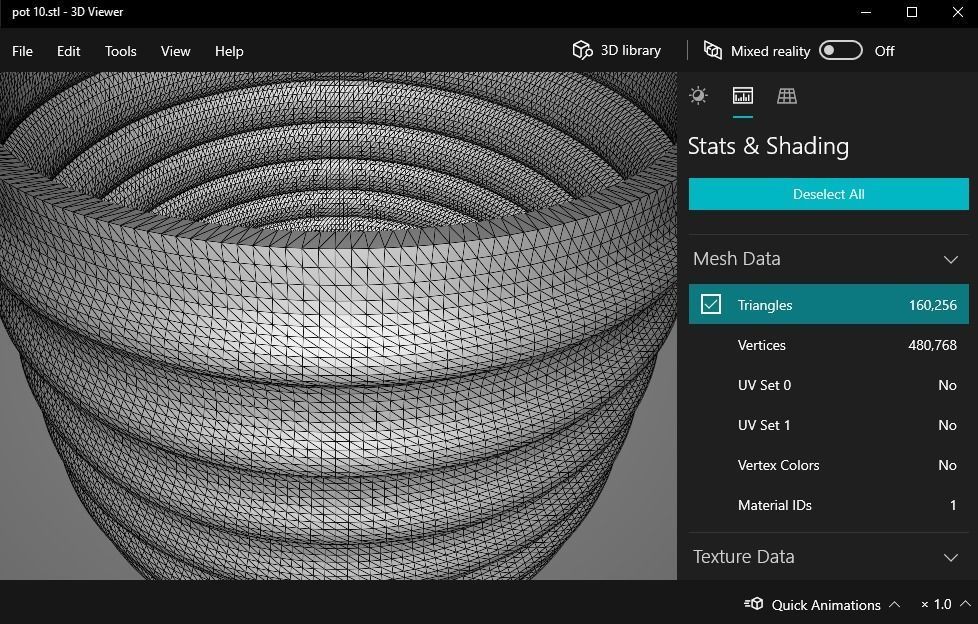Click the Mesh Data heading text
This screenshot has width=978, height=624.
point(737,258)
